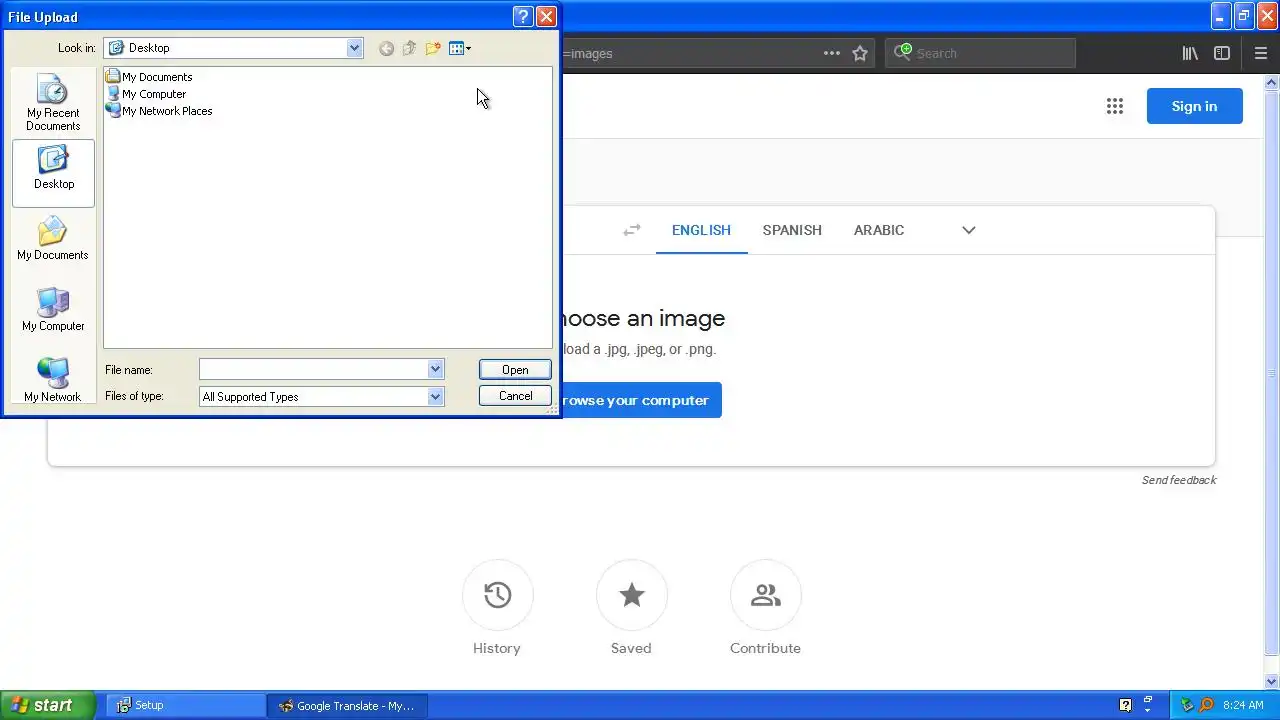Click the browser Search box
This screenshot has height=720, width=1280.
pos(980,53)
